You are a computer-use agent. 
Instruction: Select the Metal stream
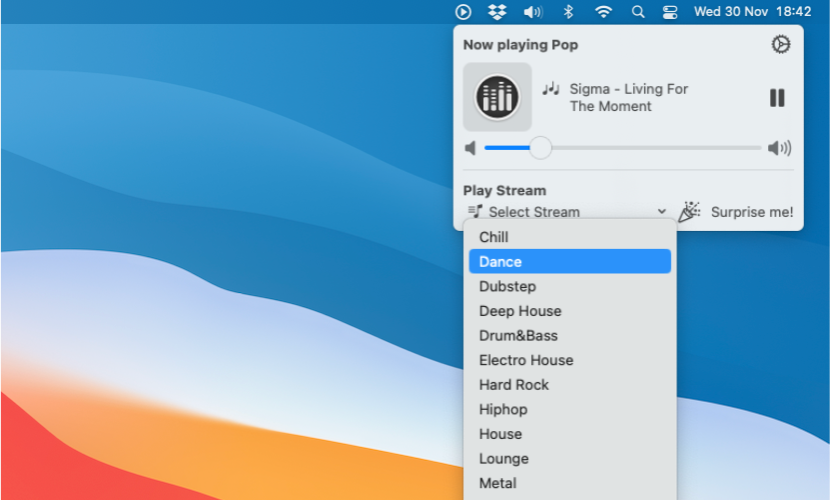(x=570, y=483)
